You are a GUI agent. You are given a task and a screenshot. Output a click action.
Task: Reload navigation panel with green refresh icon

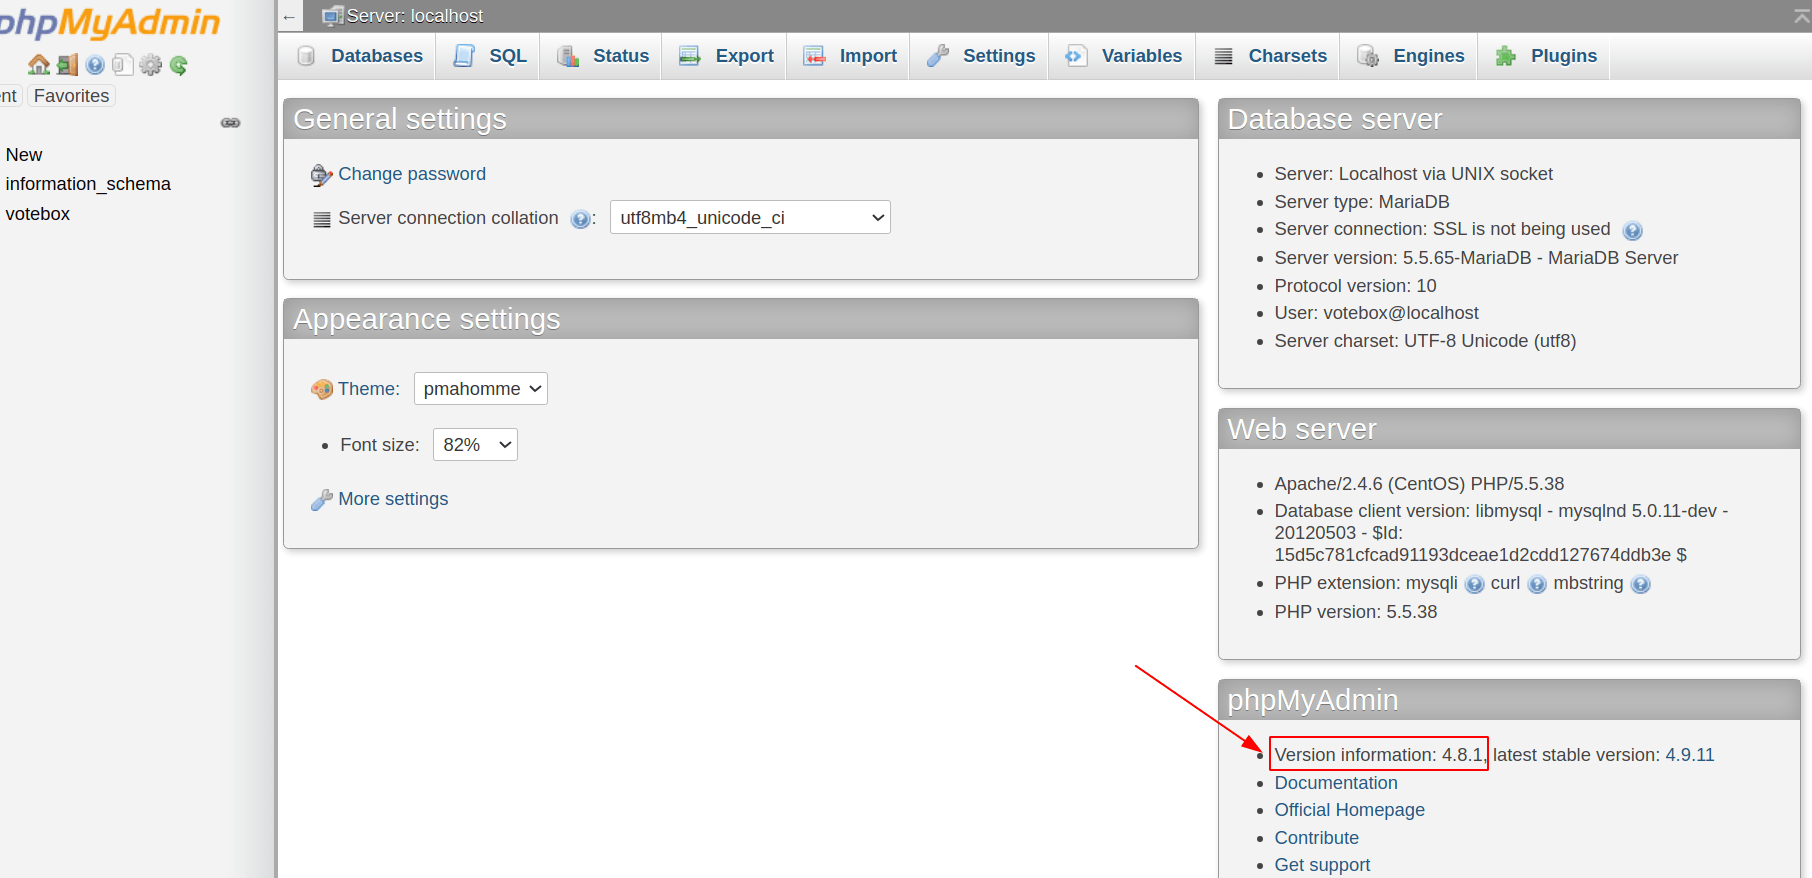pos(179,65)
